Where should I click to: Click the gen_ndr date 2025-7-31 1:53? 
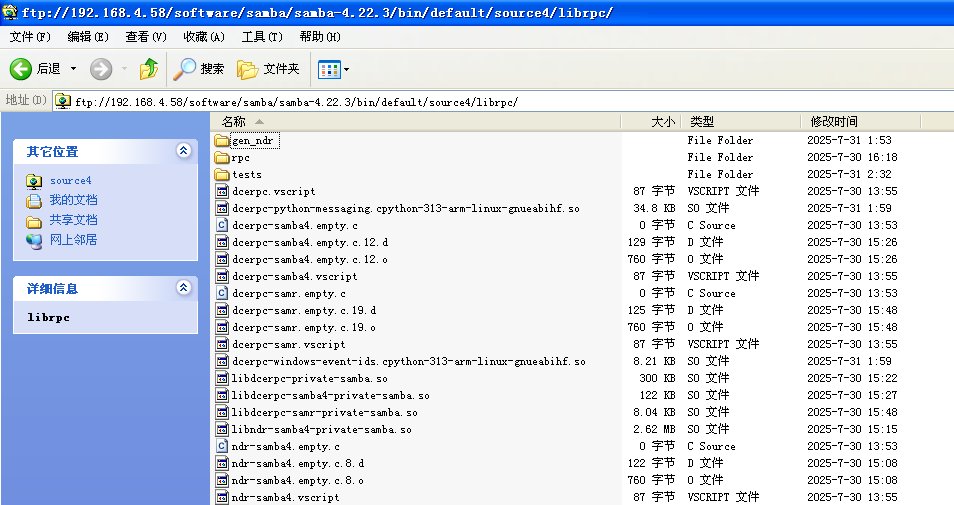point(849,141)
